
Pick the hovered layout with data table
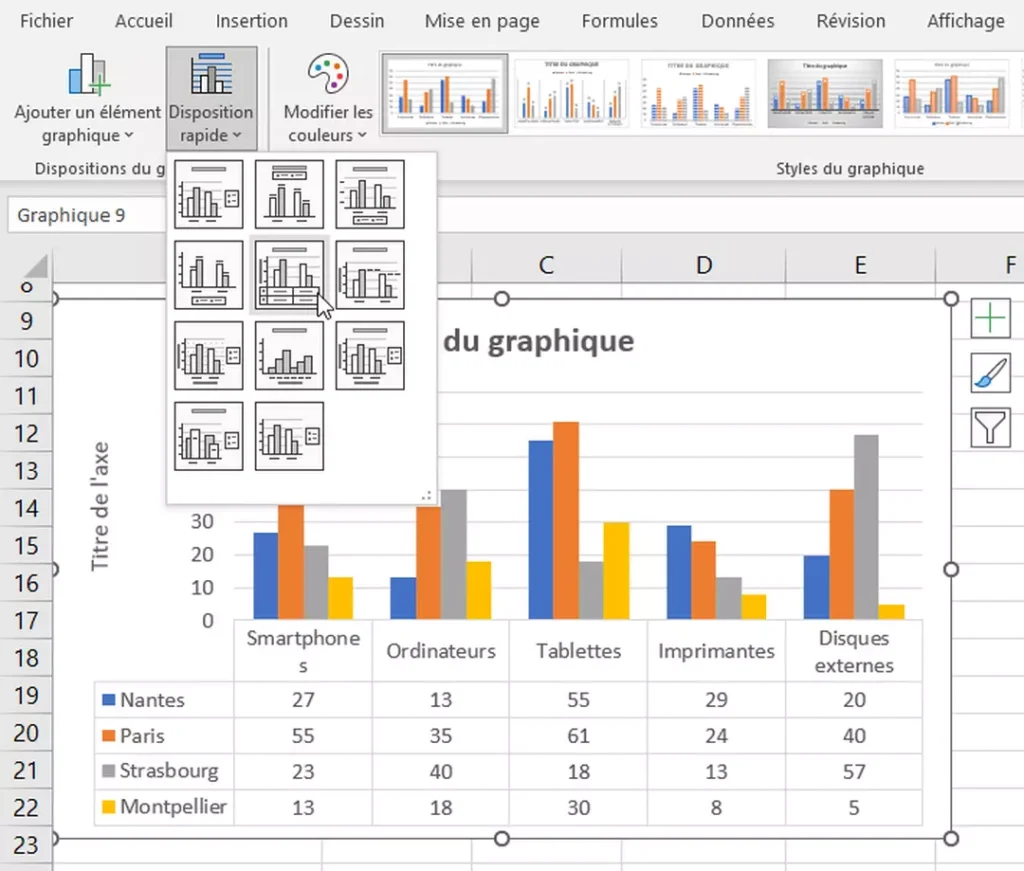point(289,275)
